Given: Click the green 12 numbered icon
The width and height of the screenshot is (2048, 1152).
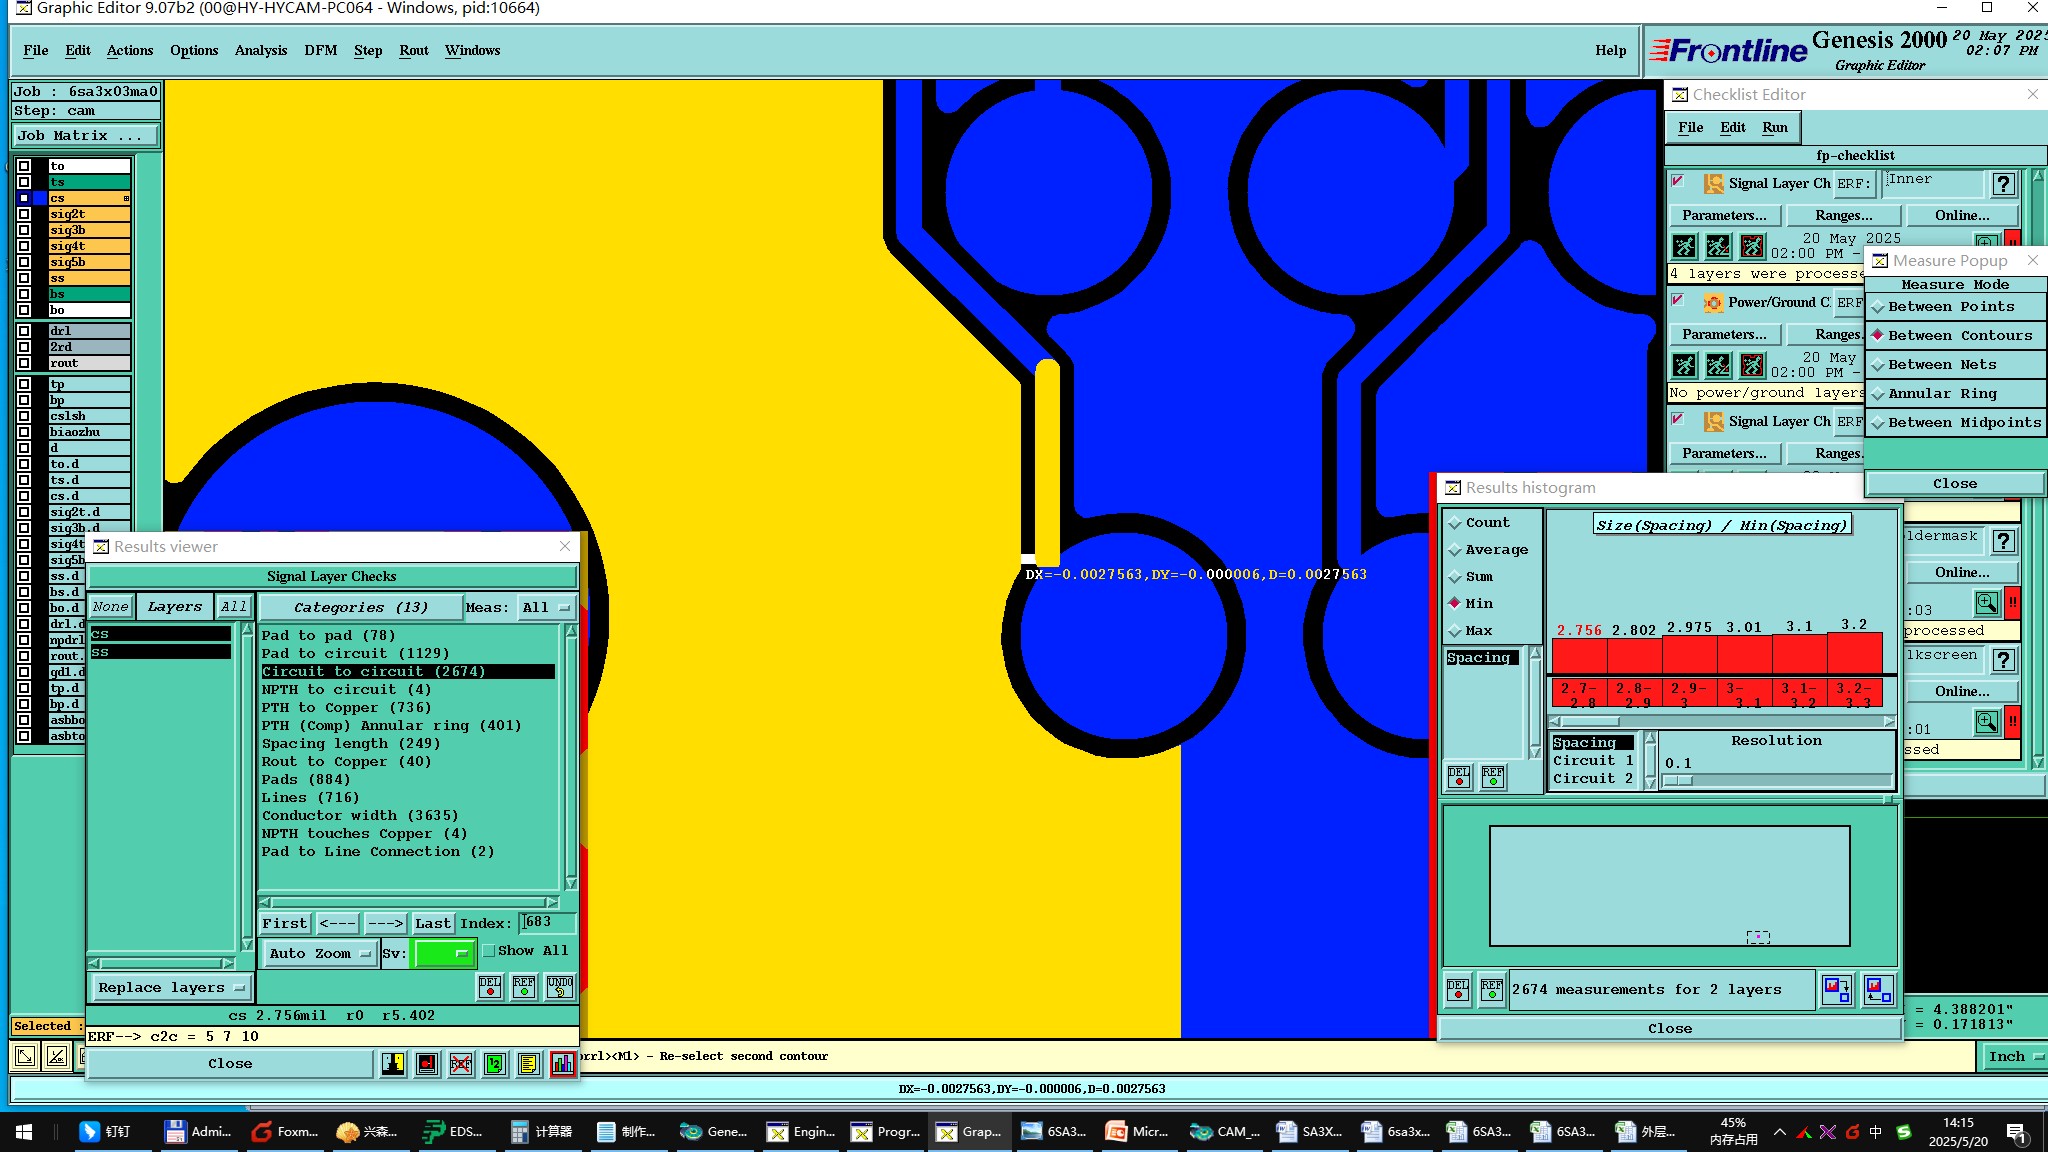Looking at the screenshot, I should tap(495, 1064).
